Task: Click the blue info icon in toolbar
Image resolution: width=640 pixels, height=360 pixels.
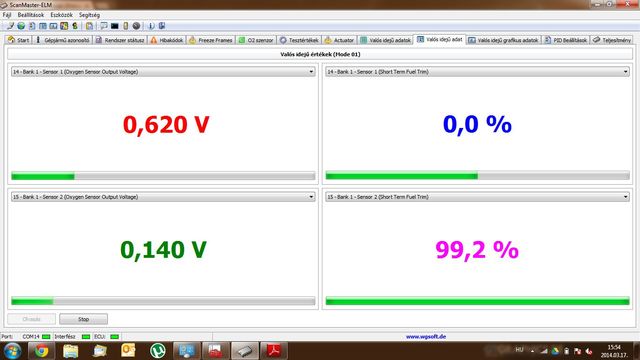Action: (151, 26)
